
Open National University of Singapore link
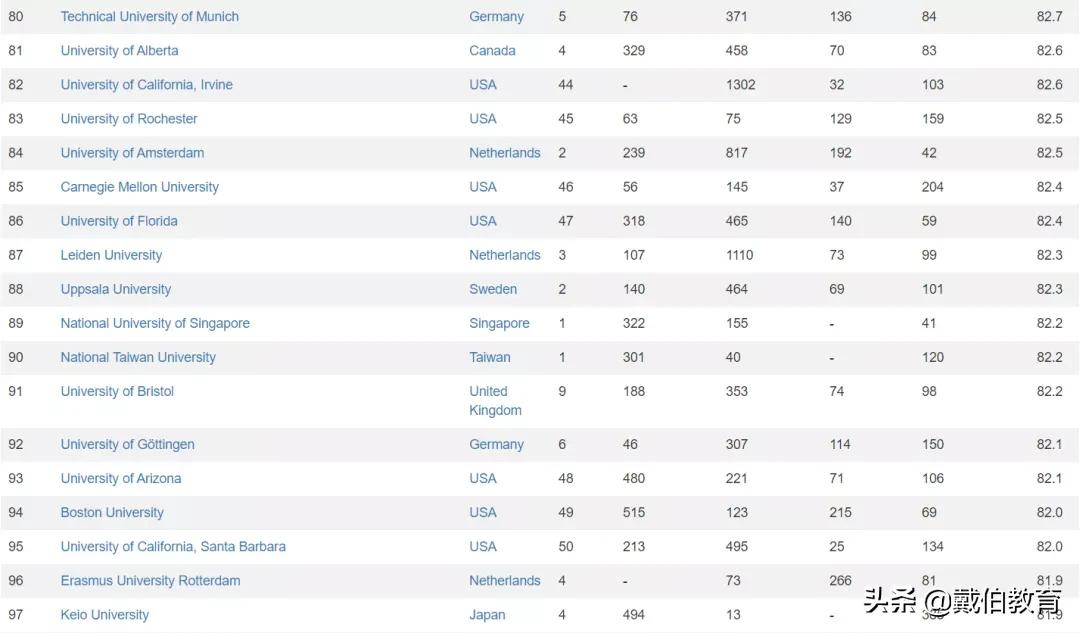[x=155, y=323]
